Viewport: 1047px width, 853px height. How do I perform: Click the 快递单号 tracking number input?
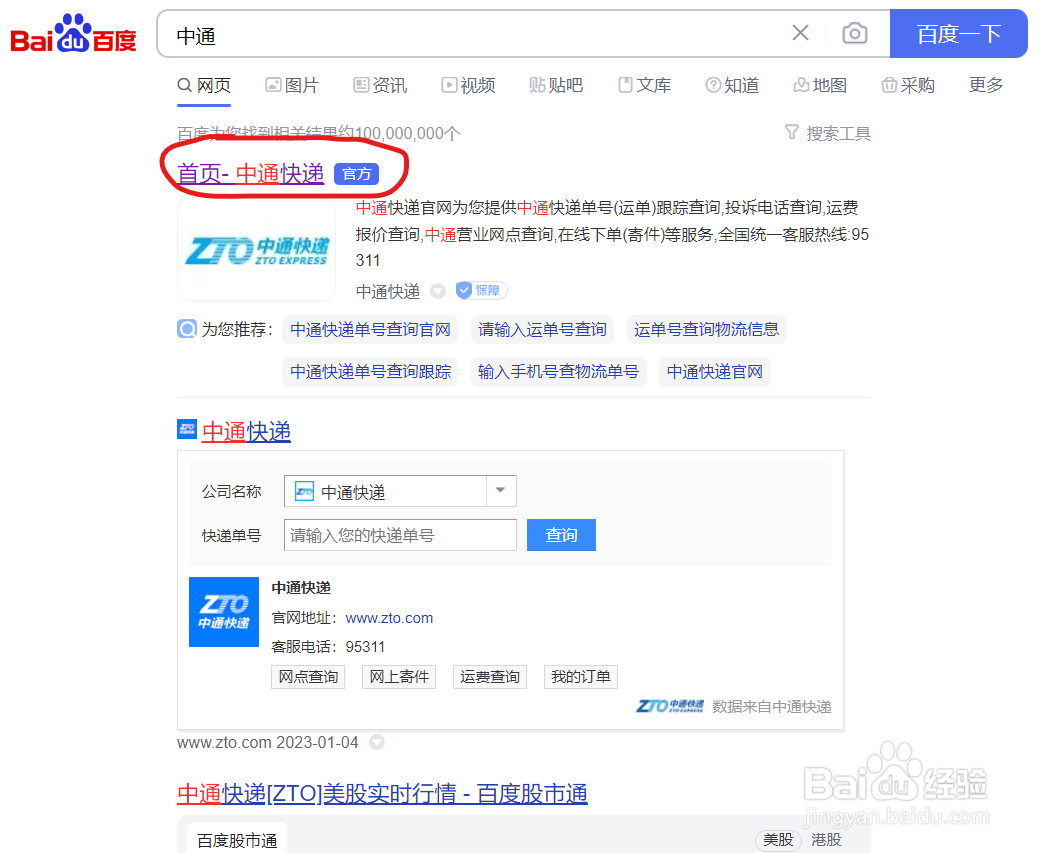point(400,535)
